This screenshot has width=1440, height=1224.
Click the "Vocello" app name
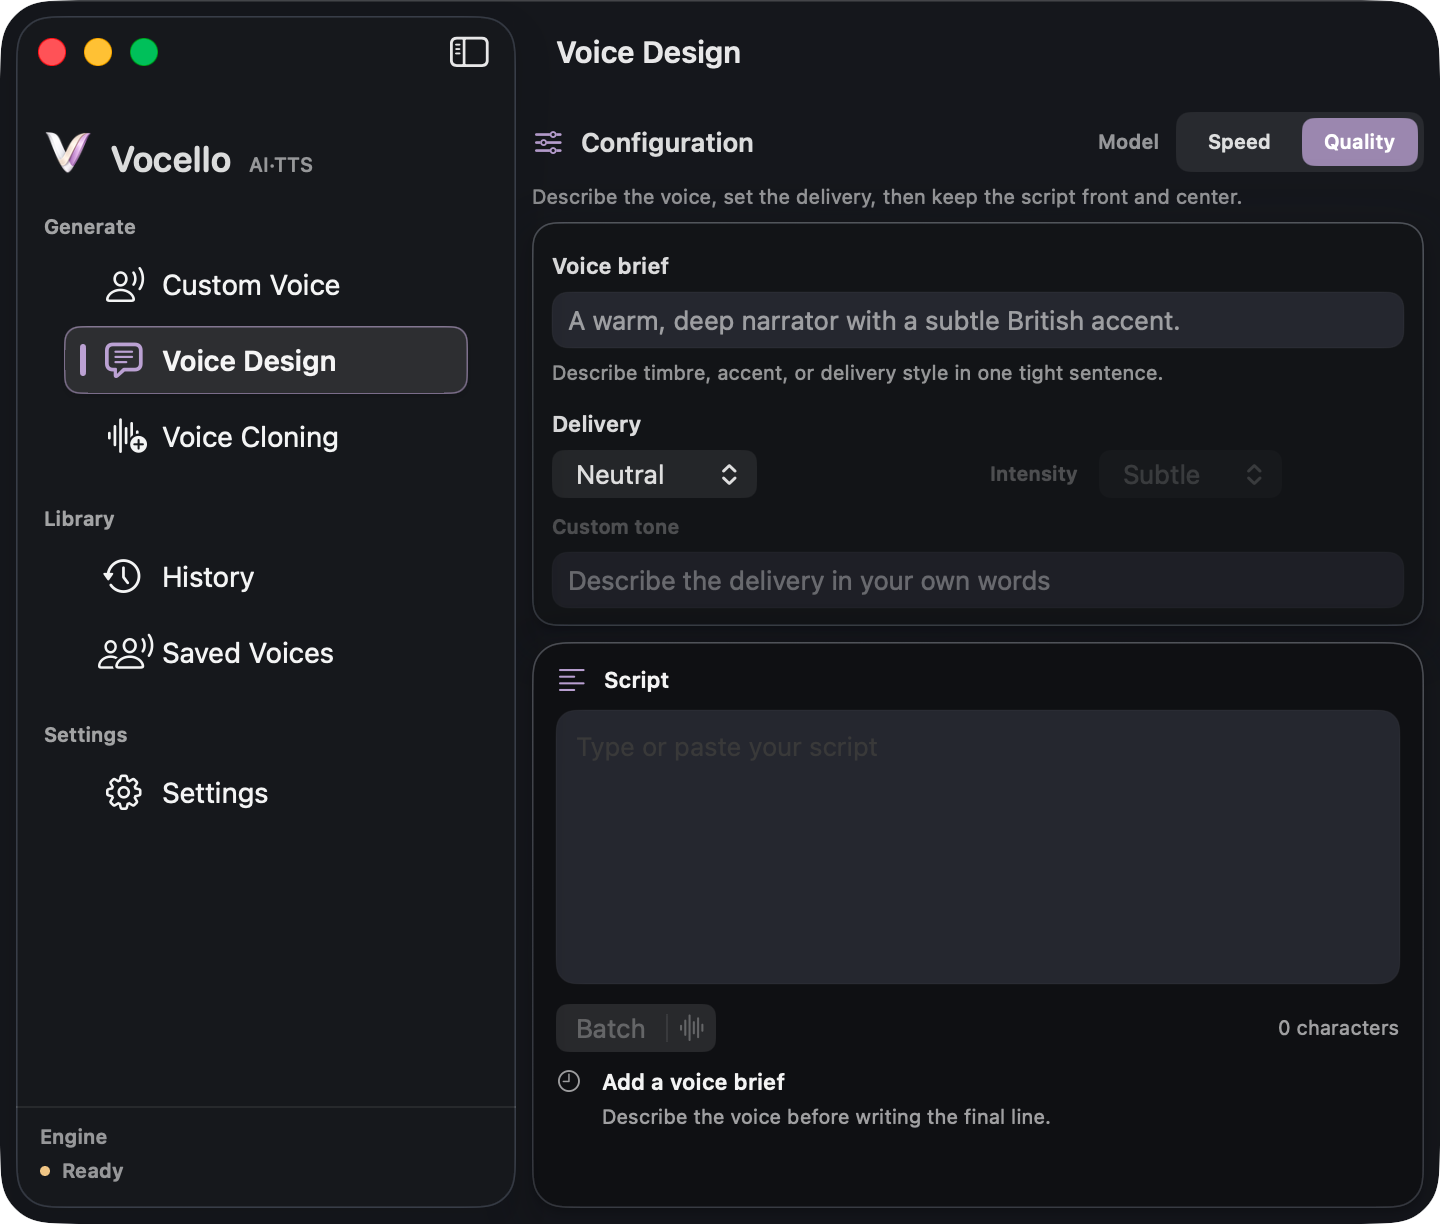click(x=171, y=160)
